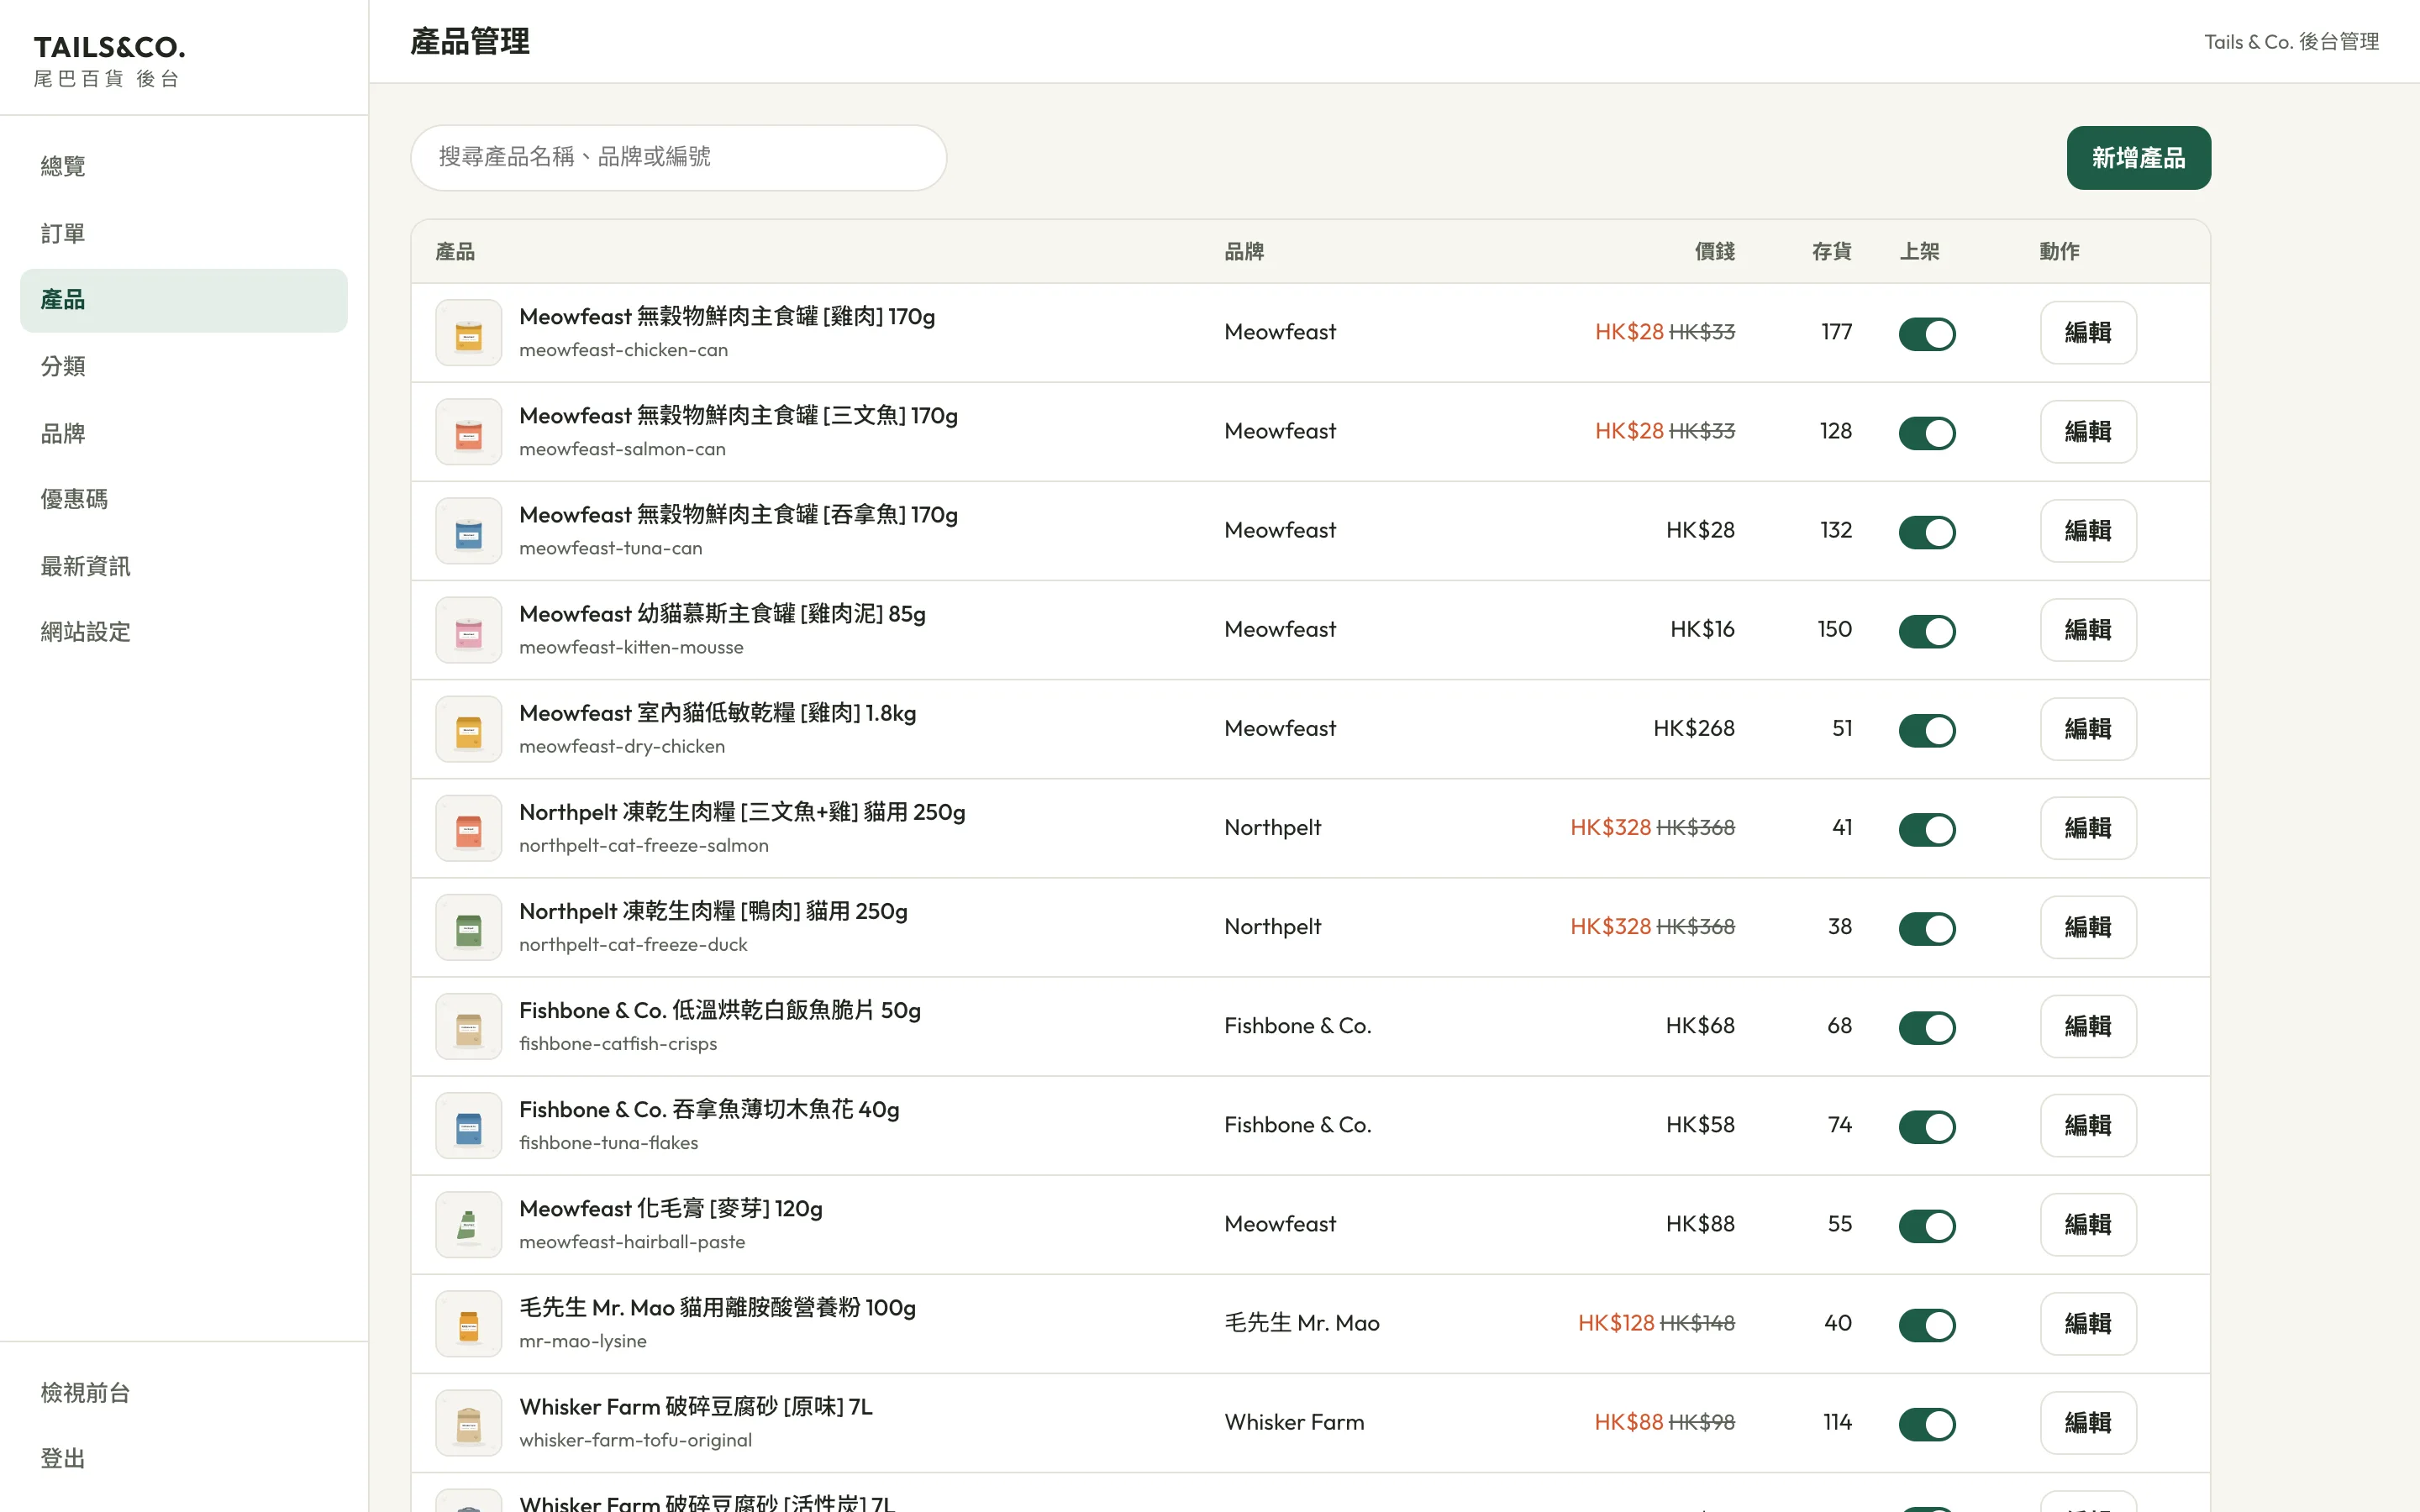This screenshot has width=2420, height=1512.
Task: Click the meowfeast-tuna-can product thumbnail
Action: tap(468, 531)
